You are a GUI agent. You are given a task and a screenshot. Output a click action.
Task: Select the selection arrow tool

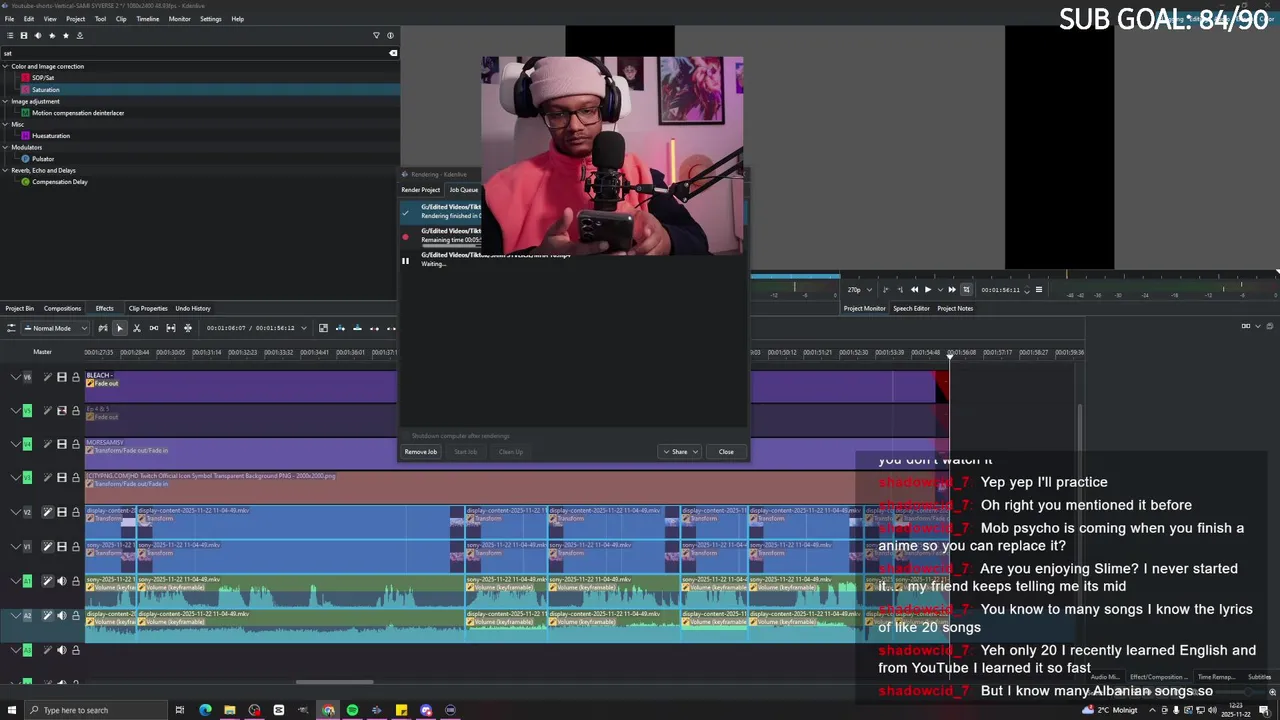point(119,328)
